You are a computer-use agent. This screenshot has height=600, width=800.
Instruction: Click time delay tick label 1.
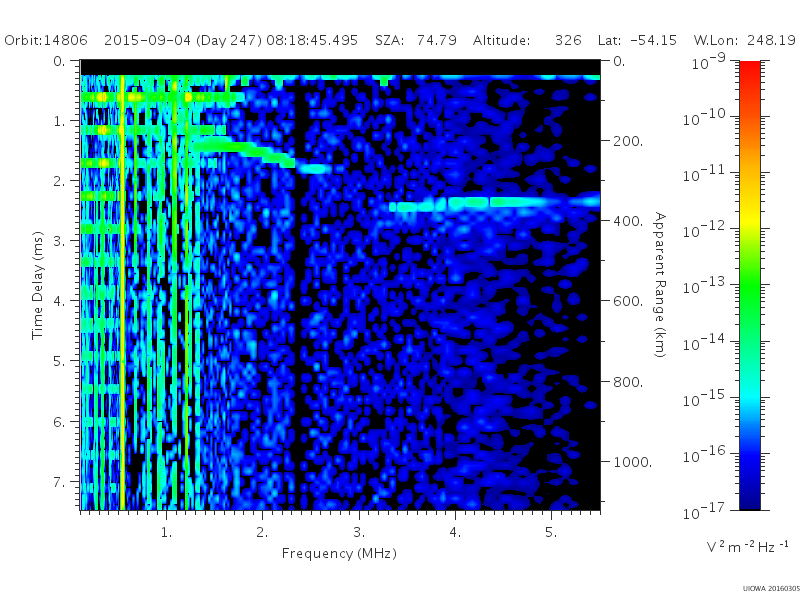pyautogui.click(x=60, y=121)
